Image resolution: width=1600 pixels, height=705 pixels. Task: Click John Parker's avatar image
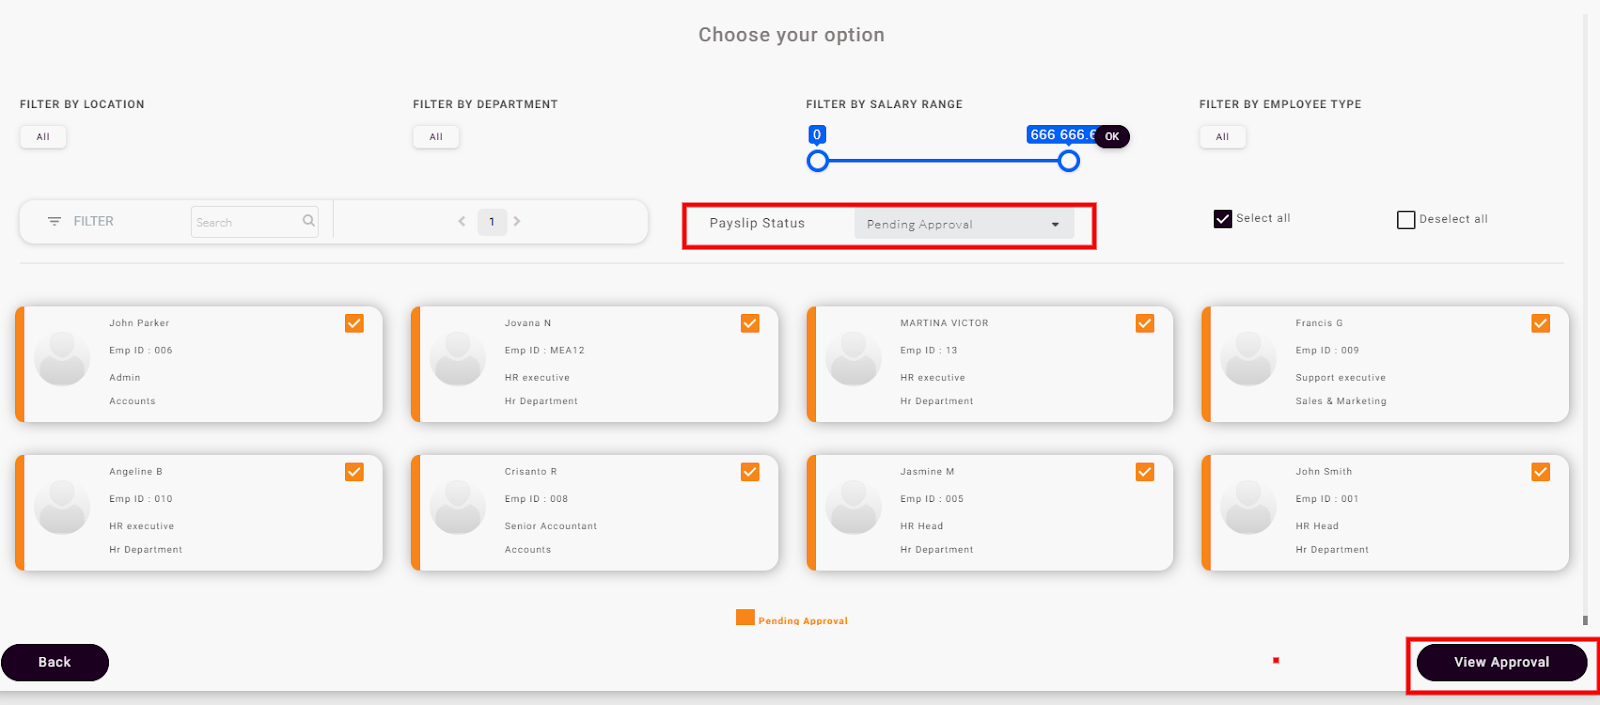coord(62,359)
